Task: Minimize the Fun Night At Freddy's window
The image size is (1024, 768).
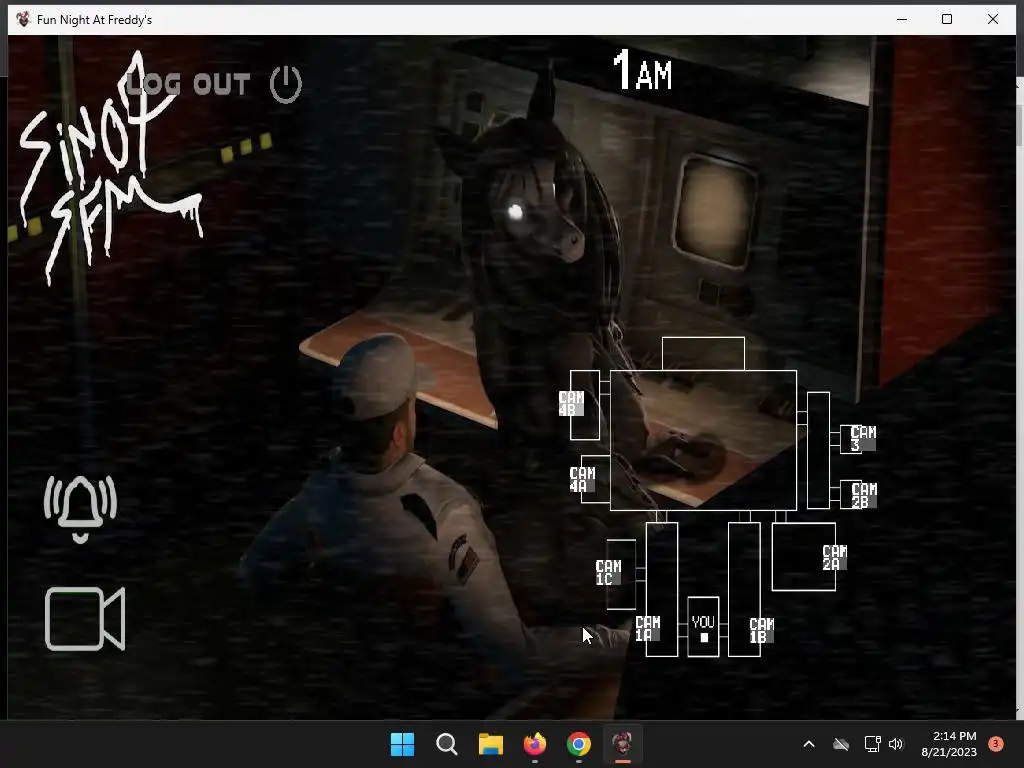Action: pos(902,20)
